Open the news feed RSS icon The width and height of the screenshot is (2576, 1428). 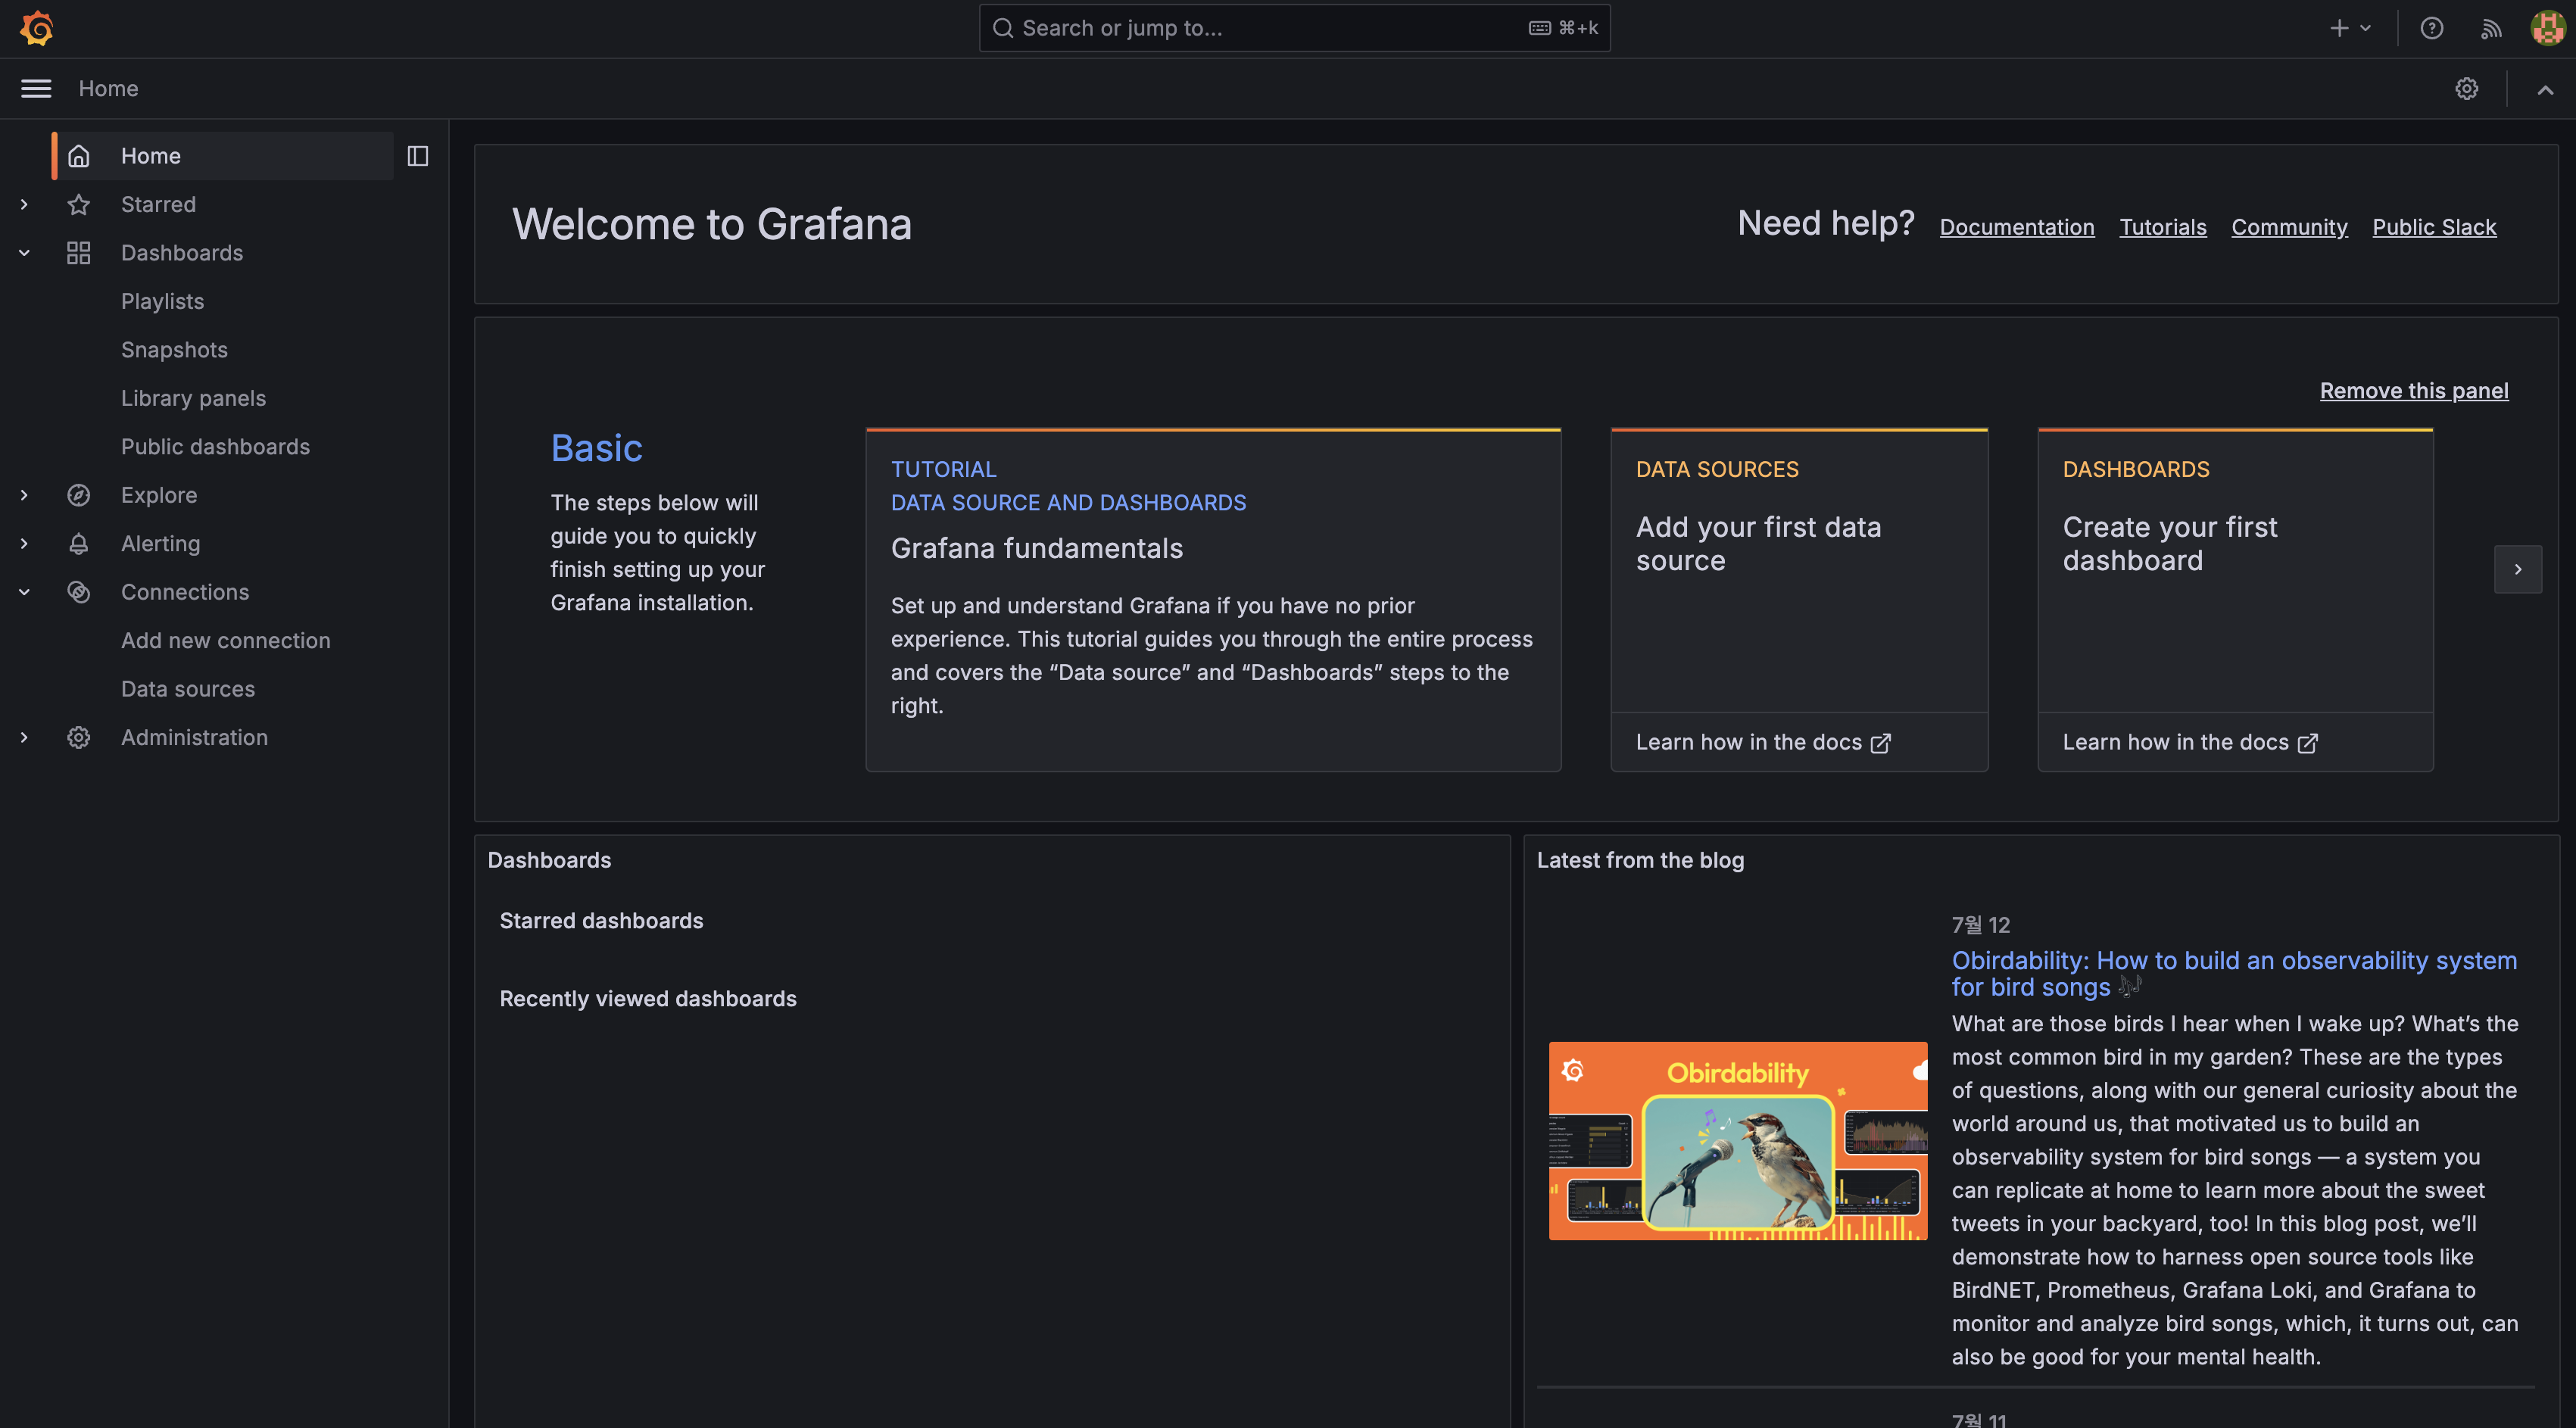2491,28
